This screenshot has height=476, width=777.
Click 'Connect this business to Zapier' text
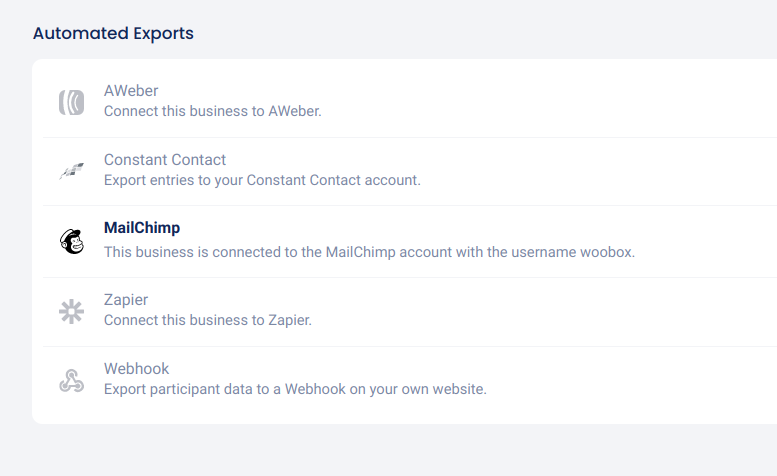(208, 321)
